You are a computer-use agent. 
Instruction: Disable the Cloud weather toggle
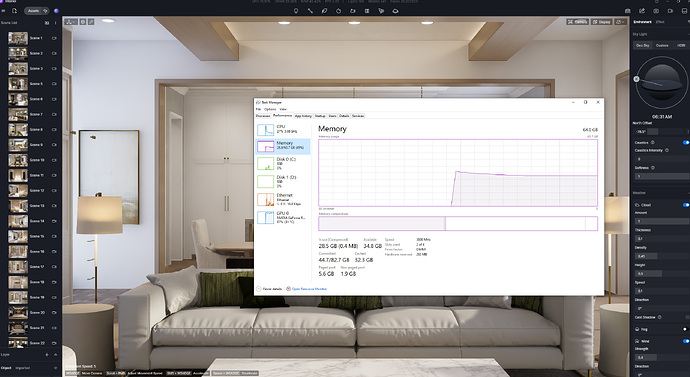686,205
